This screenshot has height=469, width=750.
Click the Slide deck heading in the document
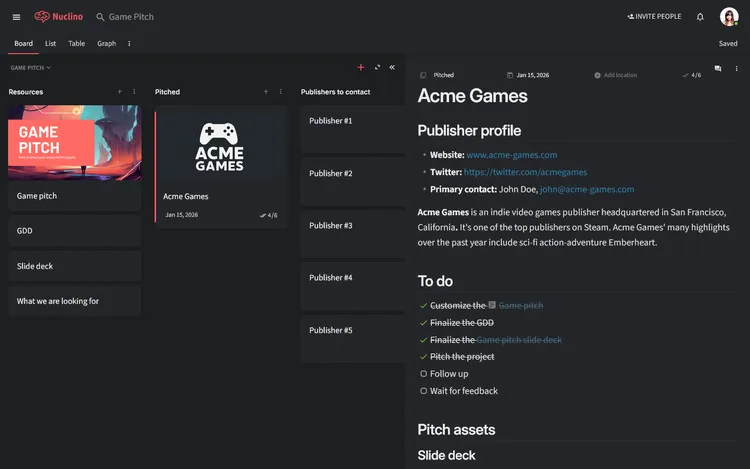[x=446, y=456]
